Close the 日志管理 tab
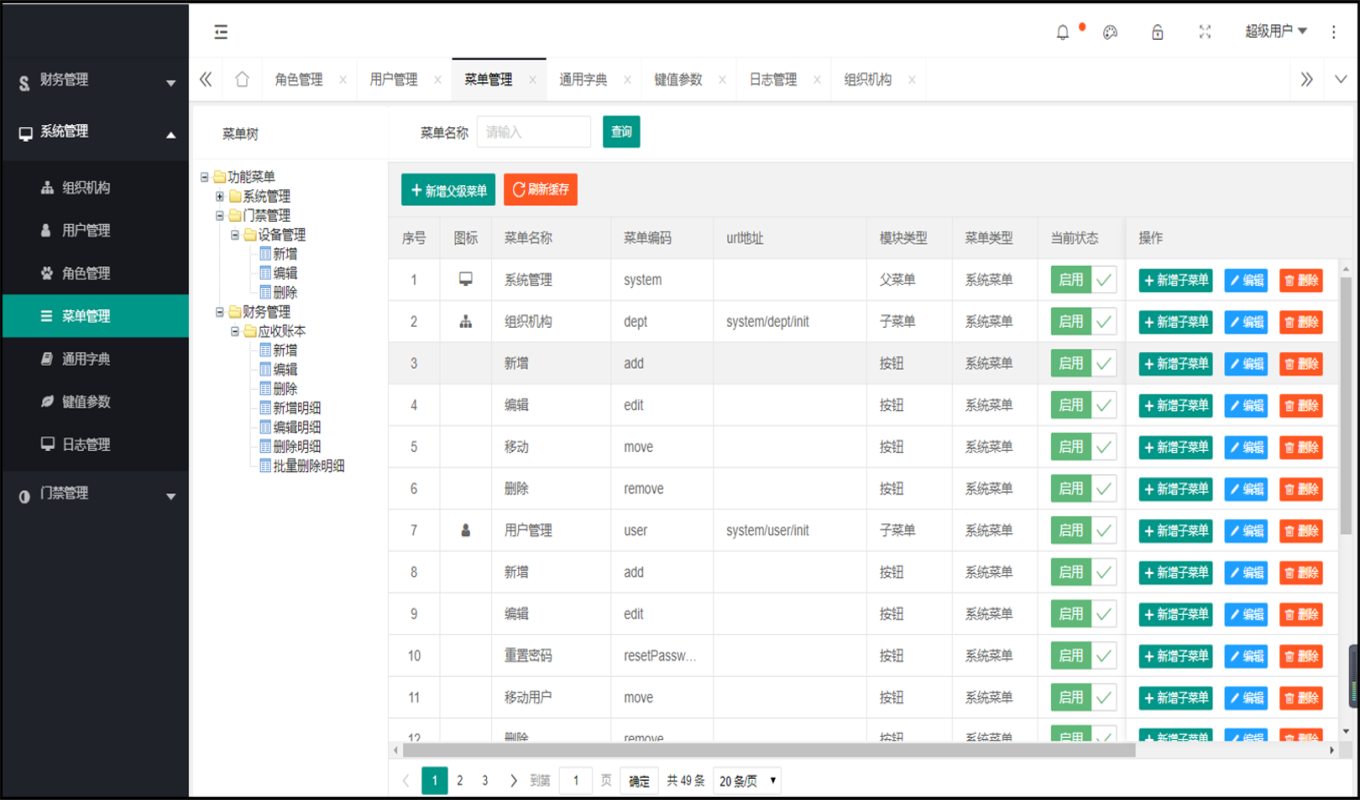Image resolution: width=1360 pixels, height=800 pixels. coord(817,80)
